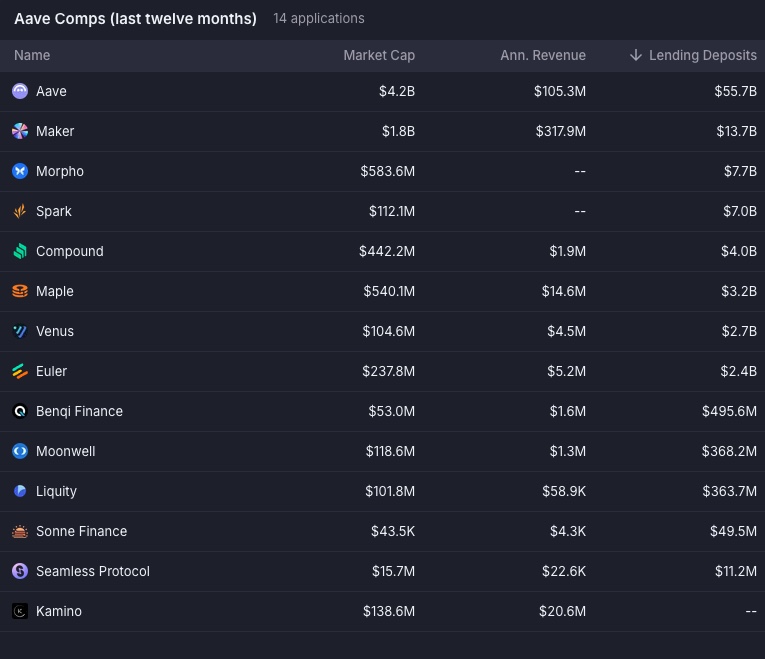Open the Kamino application name
This screenshot has height=659, width=765.
[59, 611]
